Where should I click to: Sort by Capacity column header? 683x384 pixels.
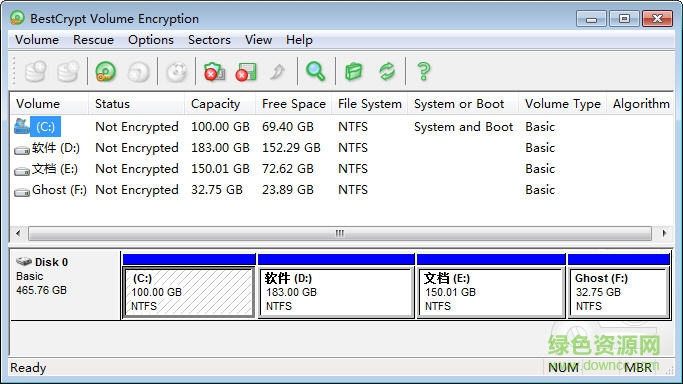[x=220, y=104]
